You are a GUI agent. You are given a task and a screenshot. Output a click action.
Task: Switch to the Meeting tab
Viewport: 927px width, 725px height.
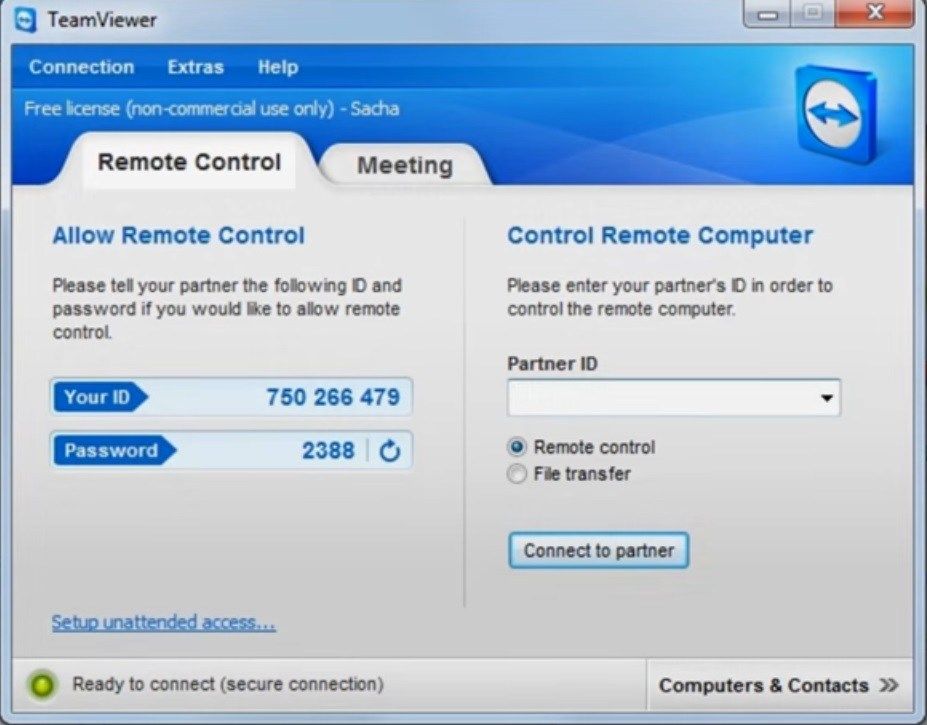(405, 165)
